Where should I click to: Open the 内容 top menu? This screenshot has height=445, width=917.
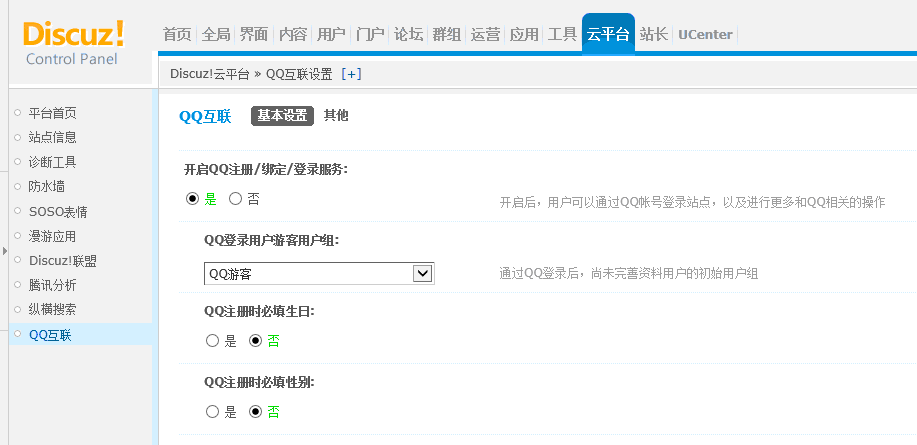pyautogui.click(x=292, y=34)
